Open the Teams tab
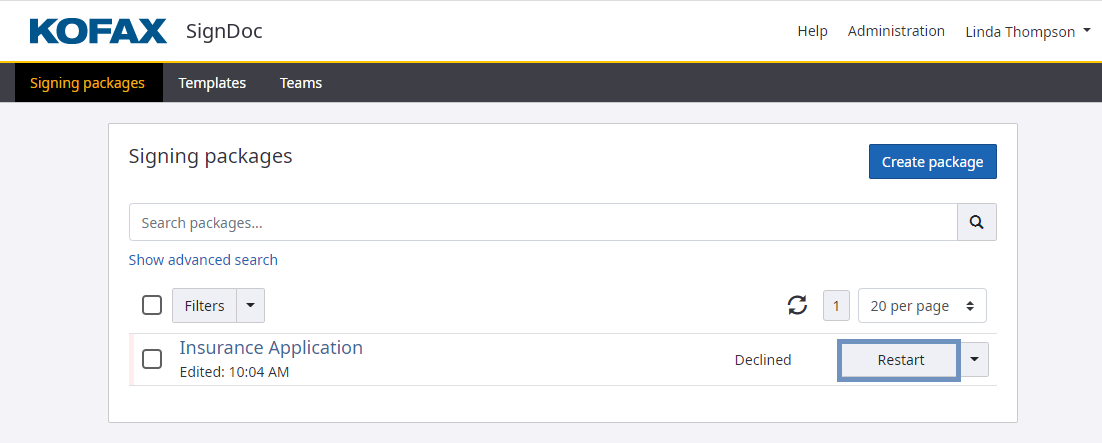1102x443 pixels. [301, 83]
